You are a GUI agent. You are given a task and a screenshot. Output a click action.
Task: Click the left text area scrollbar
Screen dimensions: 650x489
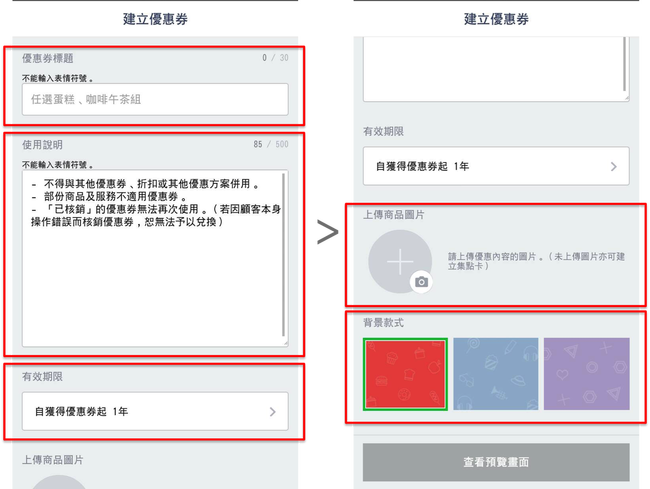(284, 255)
